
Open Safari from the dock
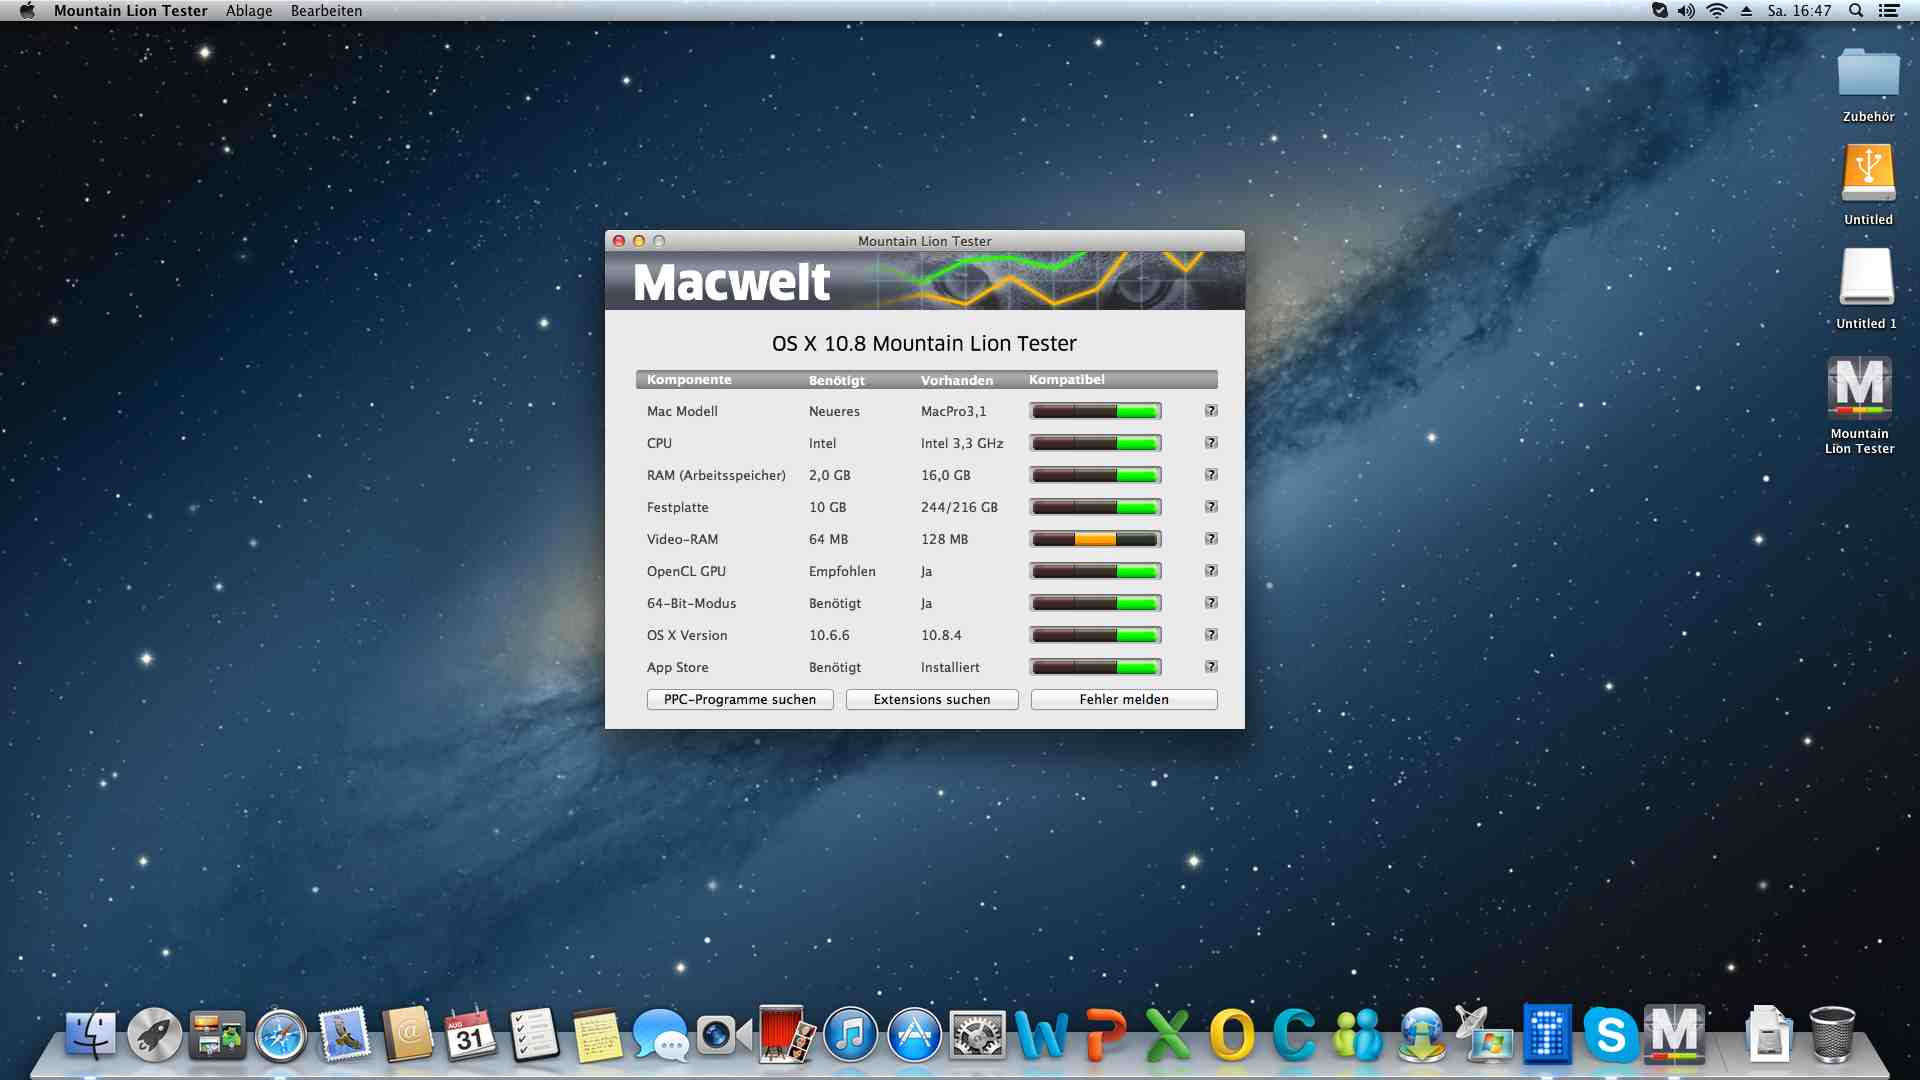coord(280,1036)
